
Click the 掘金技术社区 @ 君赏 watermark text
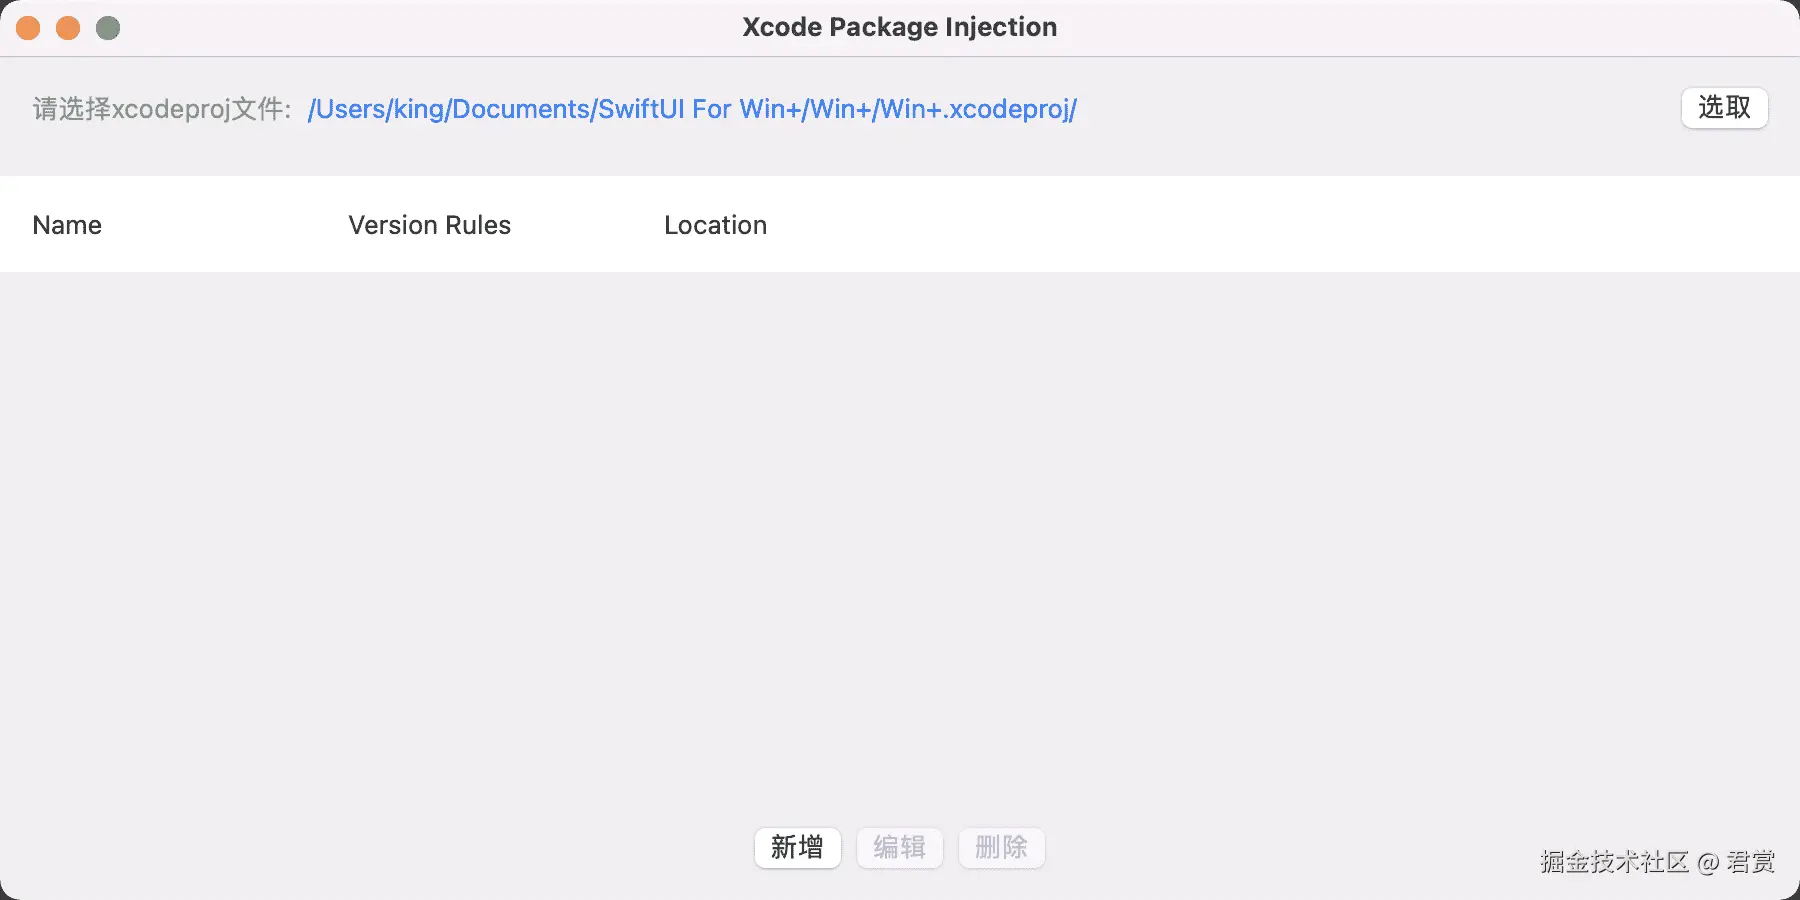coord(1657,862)
